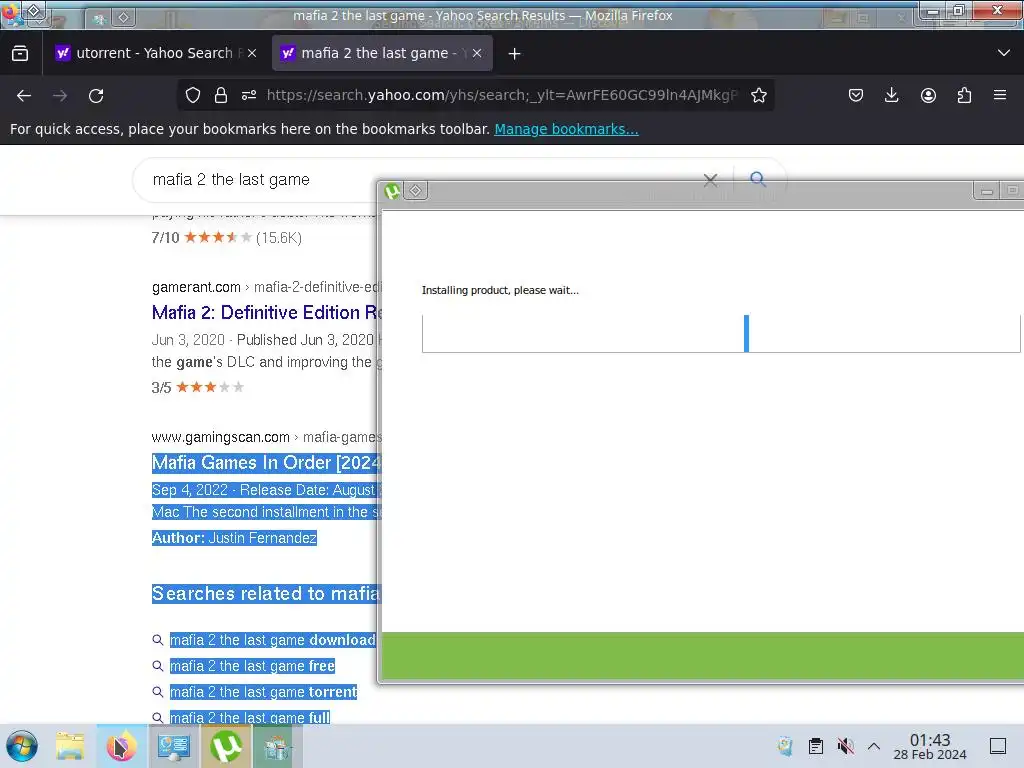Click tray security shield icon
Viewport: 1024px width, 768px height.
785,746
